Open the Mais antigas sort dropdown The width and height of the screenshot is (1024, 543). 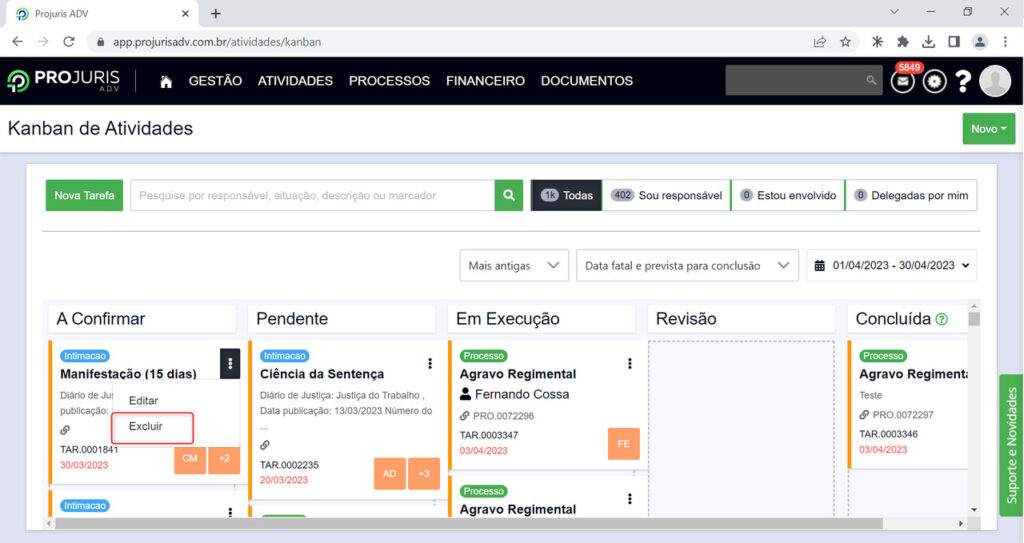pyautogui.click(x=514, y=265)
